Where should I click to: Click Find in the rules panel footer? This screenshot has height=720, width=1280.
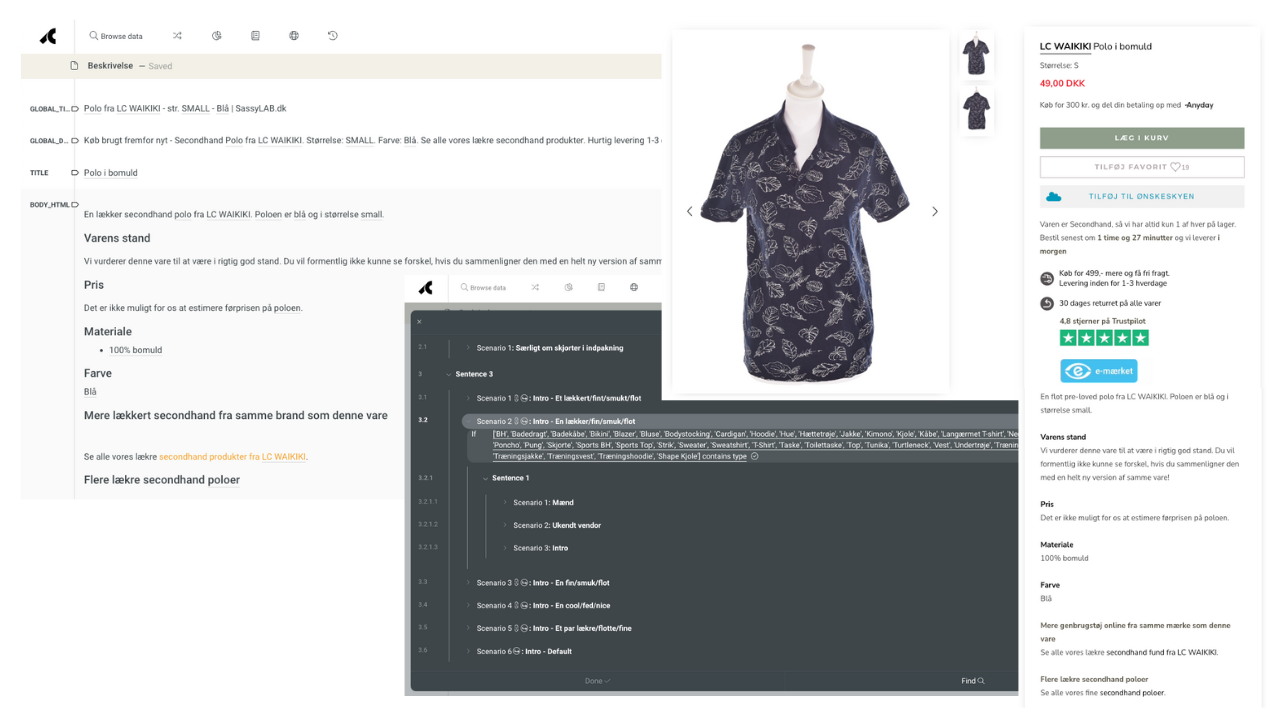[972, 681]
